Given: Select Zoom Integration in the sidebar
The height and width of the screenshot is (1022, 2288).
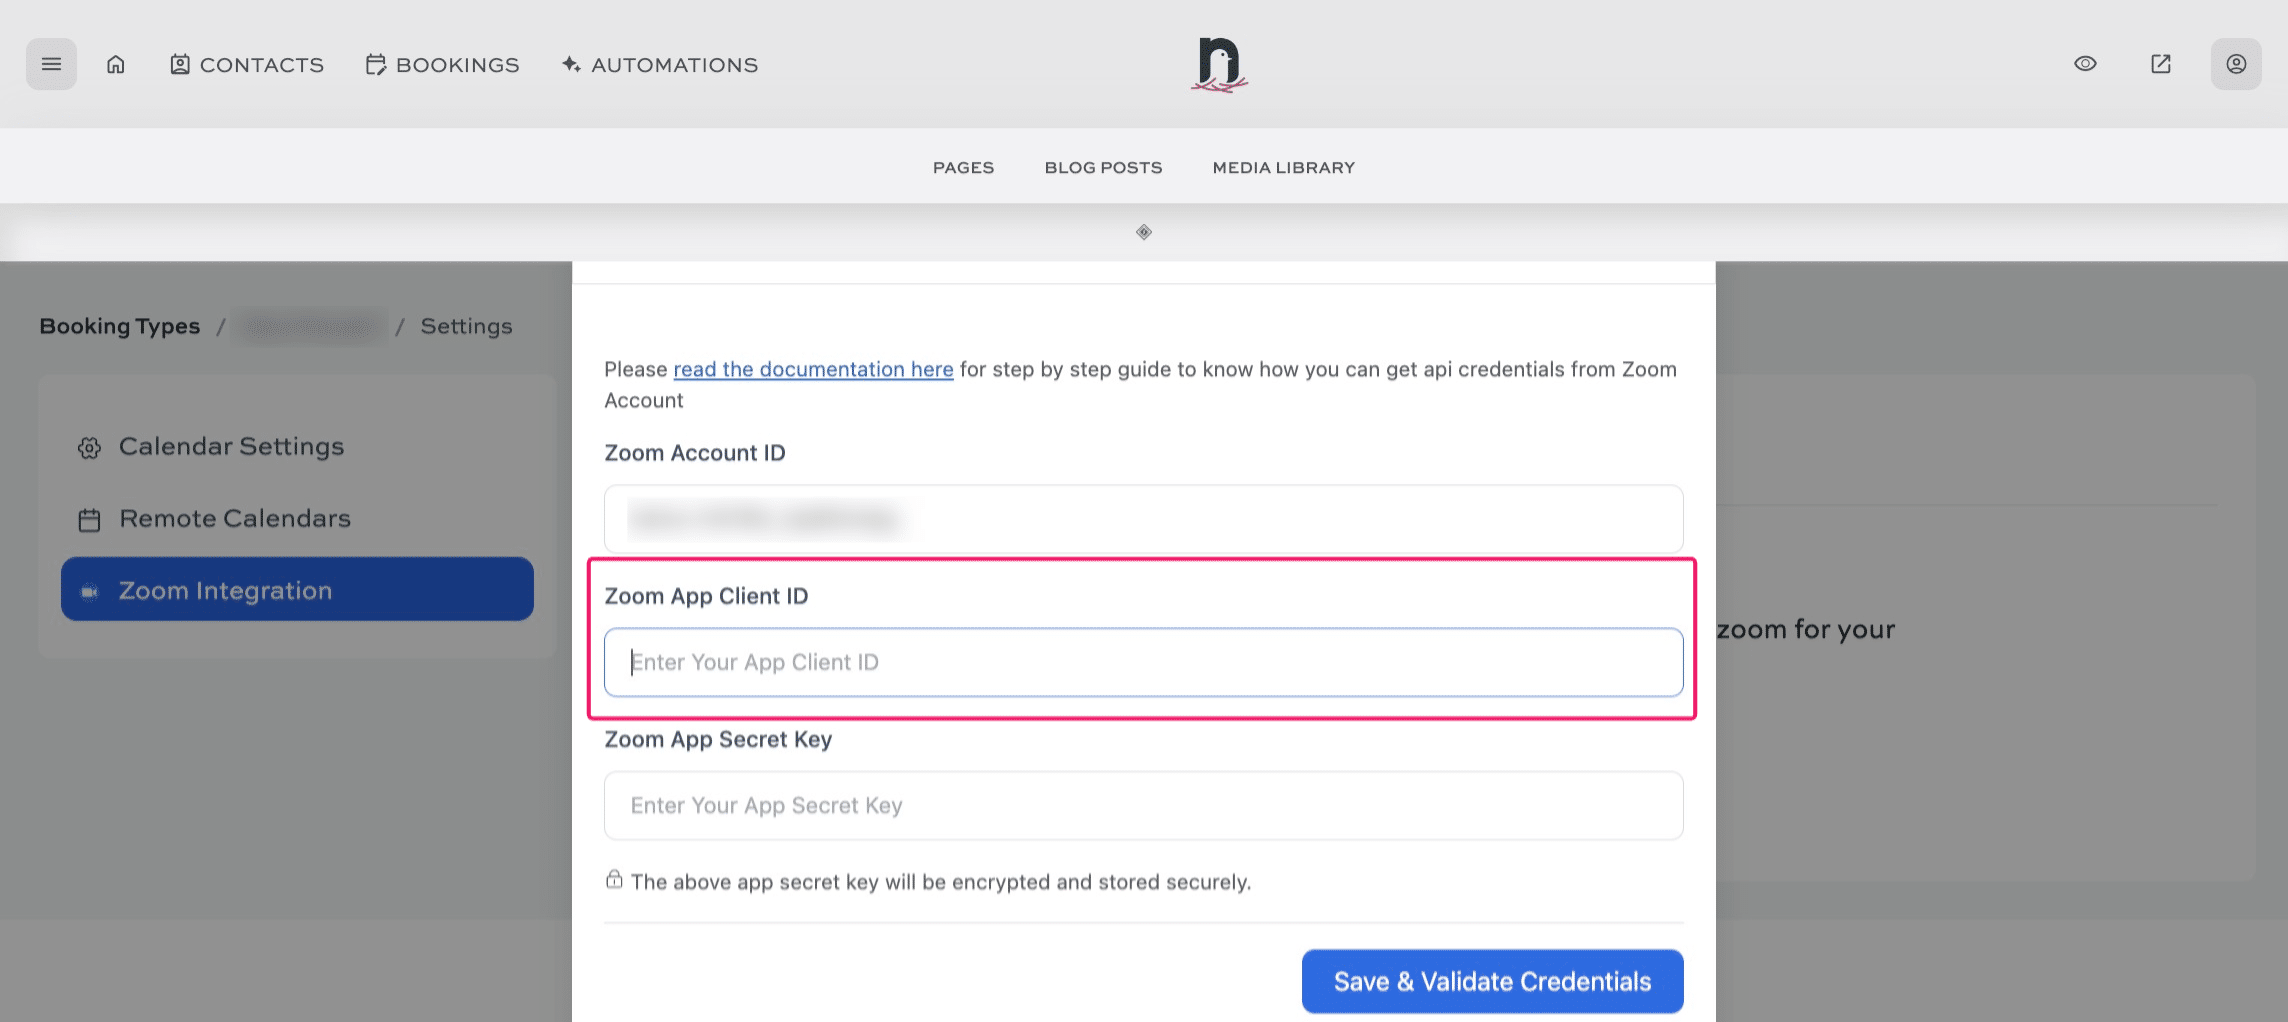Looking at the screenshot, I should [225, 590].
